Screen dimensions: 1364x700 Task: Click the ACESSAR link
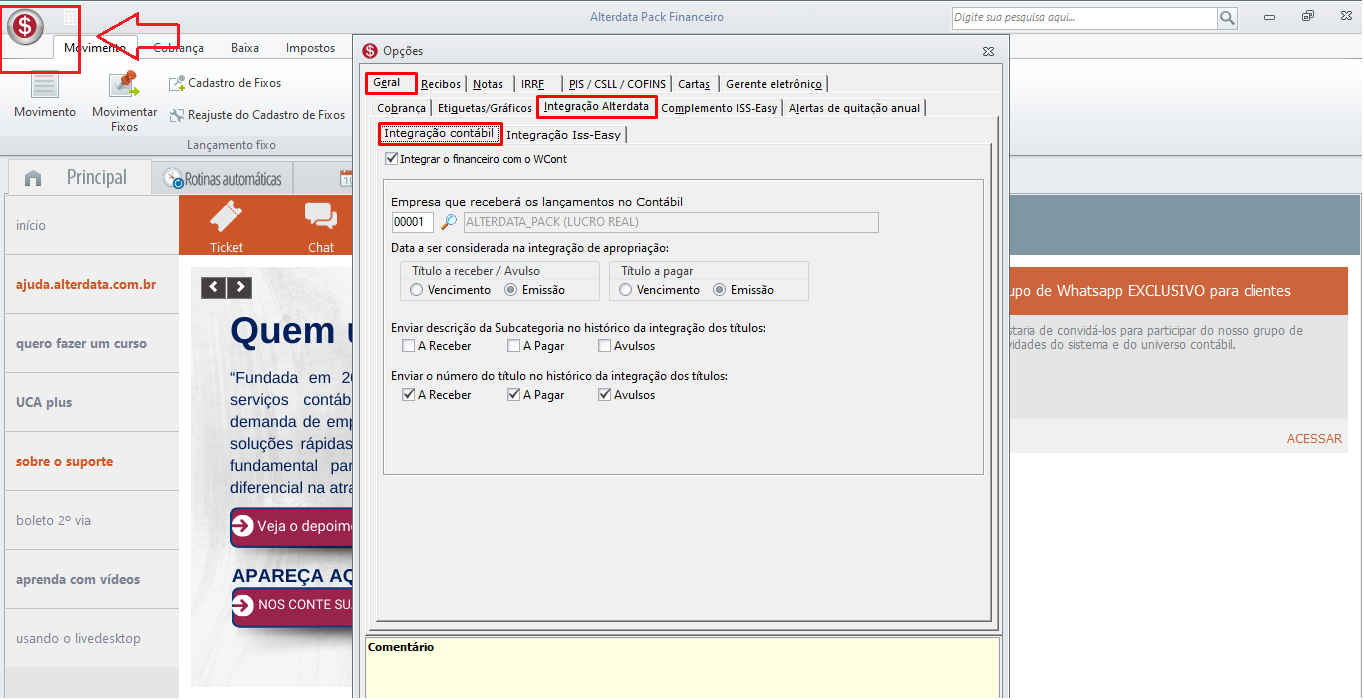[1314, 439]
